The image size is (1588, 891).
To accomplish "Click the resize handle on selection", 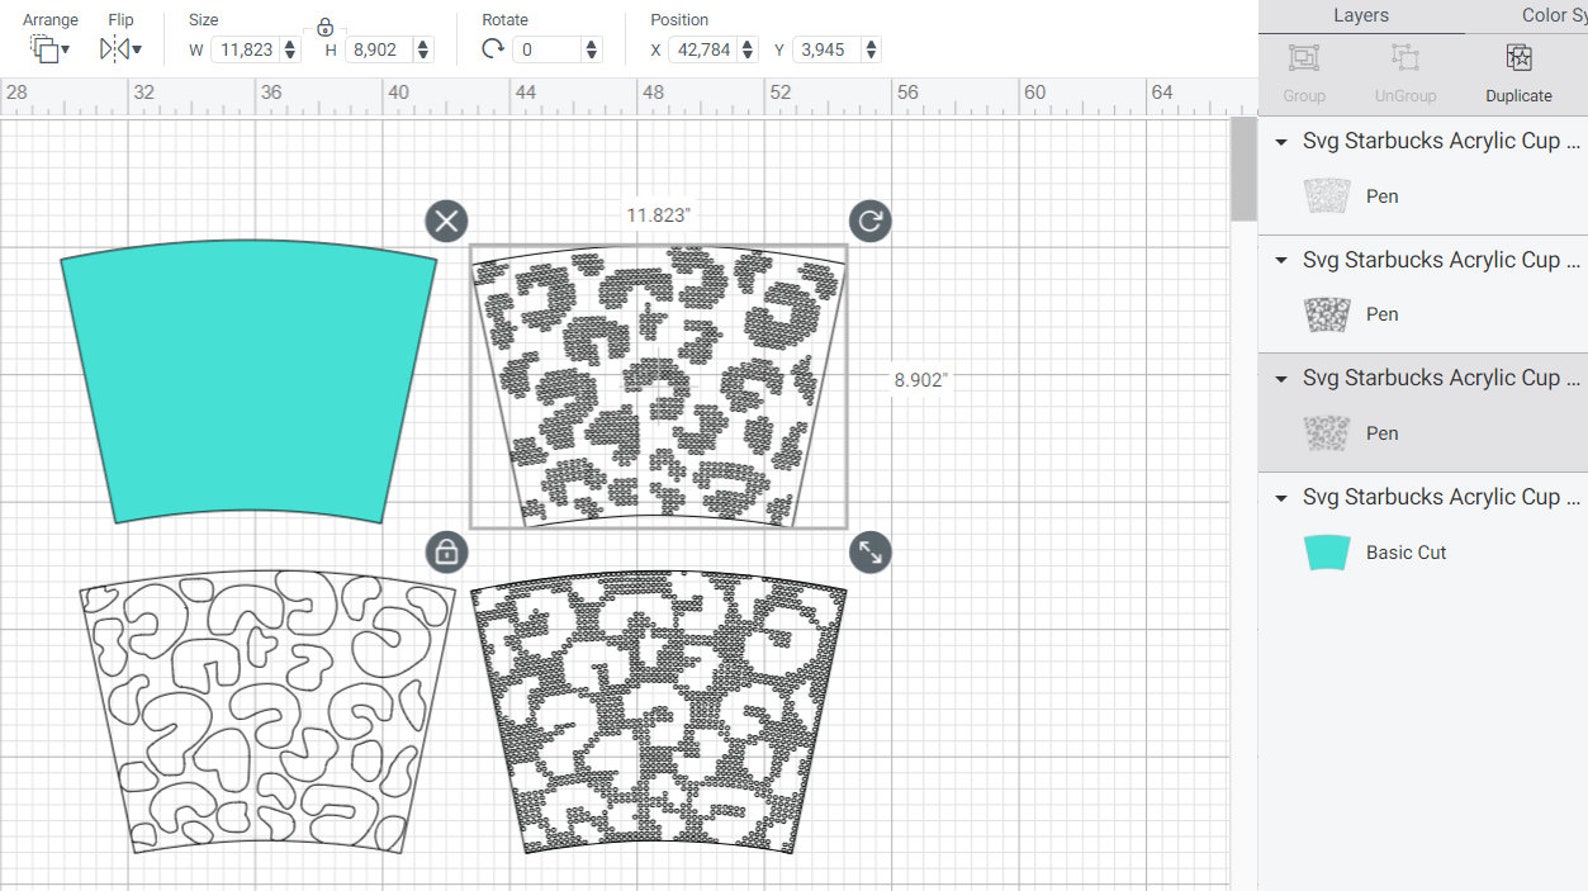I will coord(870,552).
